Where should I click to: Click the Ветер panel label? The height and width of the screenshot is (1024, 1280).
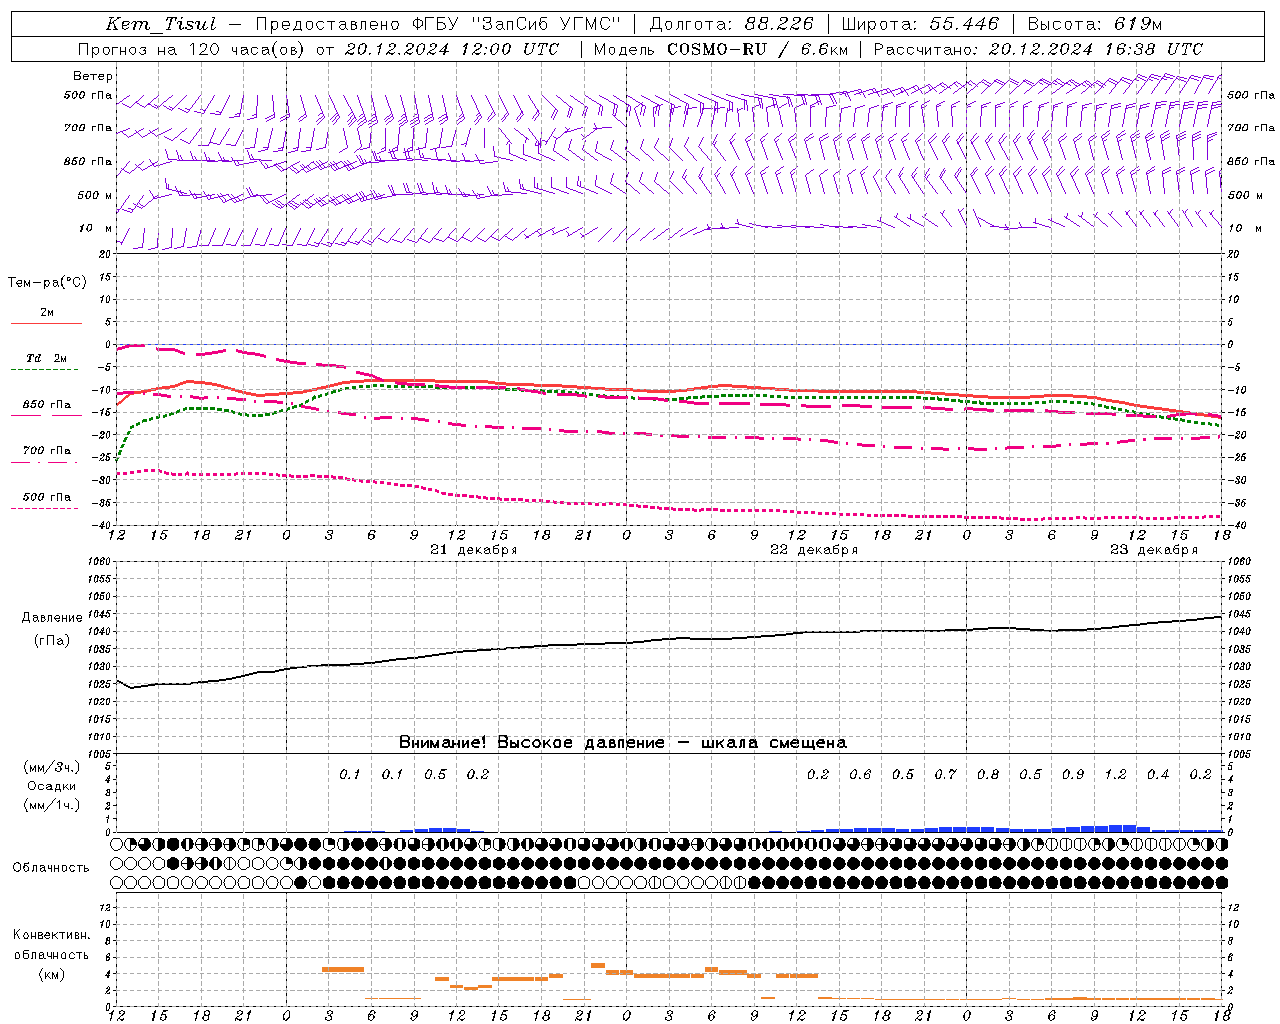[93, 76]
